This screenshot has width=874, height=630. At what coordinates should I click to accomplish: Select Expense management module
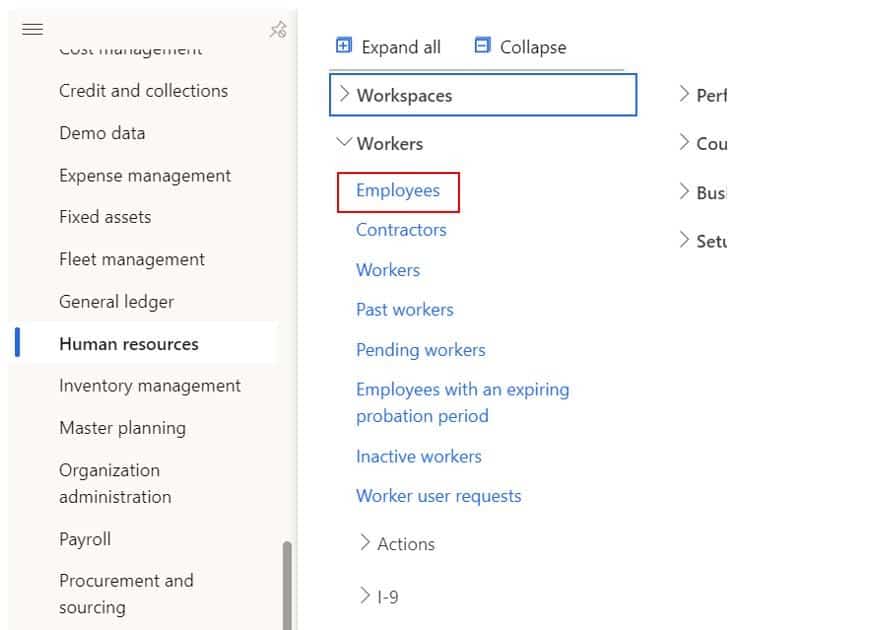click(x=145, y=176)
